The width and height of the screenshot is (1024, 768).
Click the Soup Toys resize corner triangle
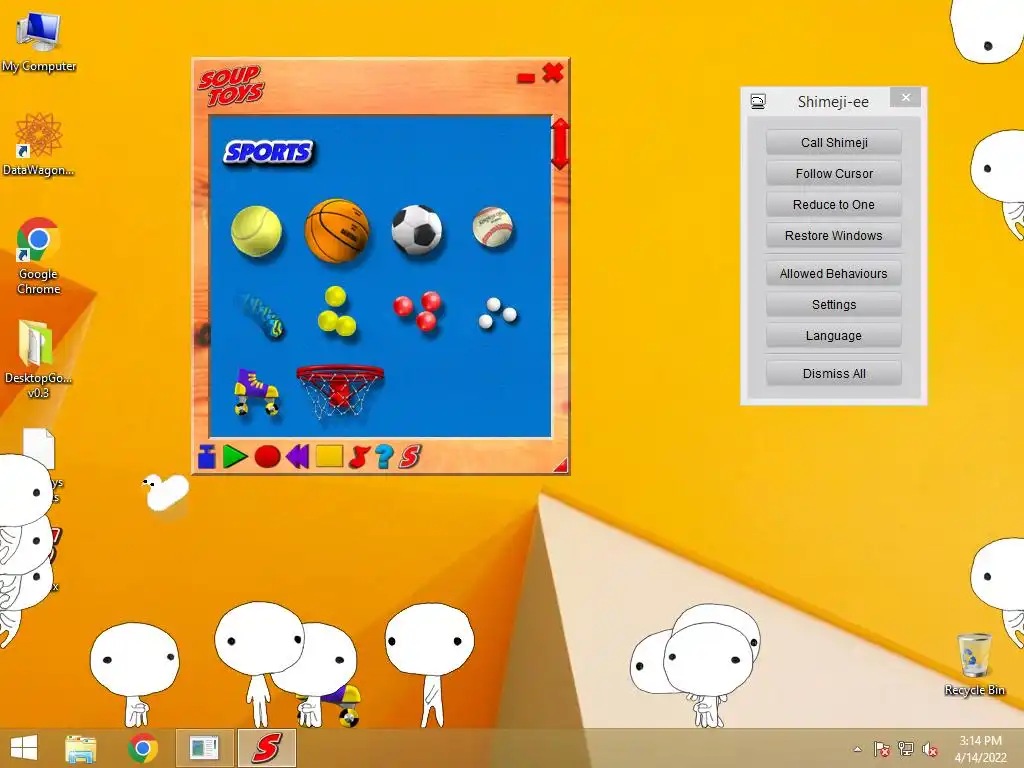(x=561, y=465)
